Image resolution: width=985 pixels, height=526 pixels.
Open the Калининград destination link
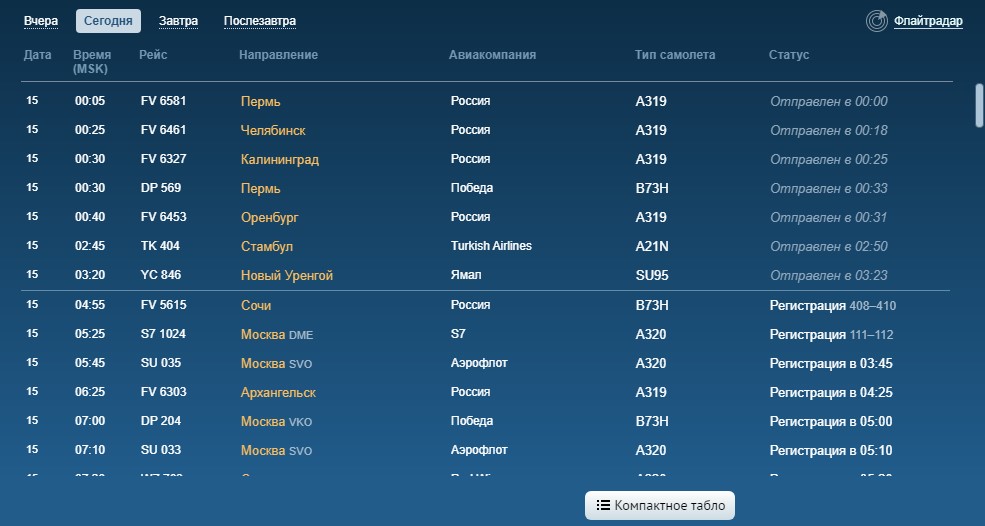(280, 159)
